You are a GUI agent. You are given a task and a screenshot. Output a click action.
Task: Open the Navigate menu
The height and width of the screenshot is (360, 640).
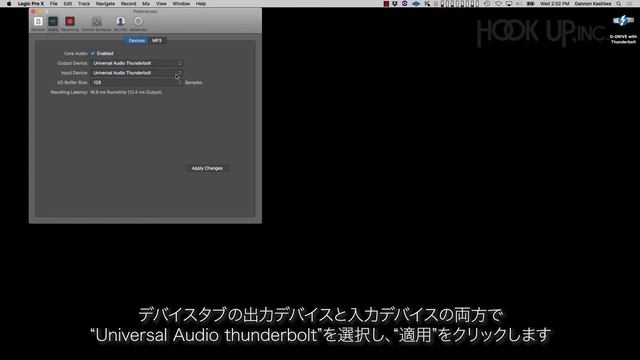[x=105, y=4]
